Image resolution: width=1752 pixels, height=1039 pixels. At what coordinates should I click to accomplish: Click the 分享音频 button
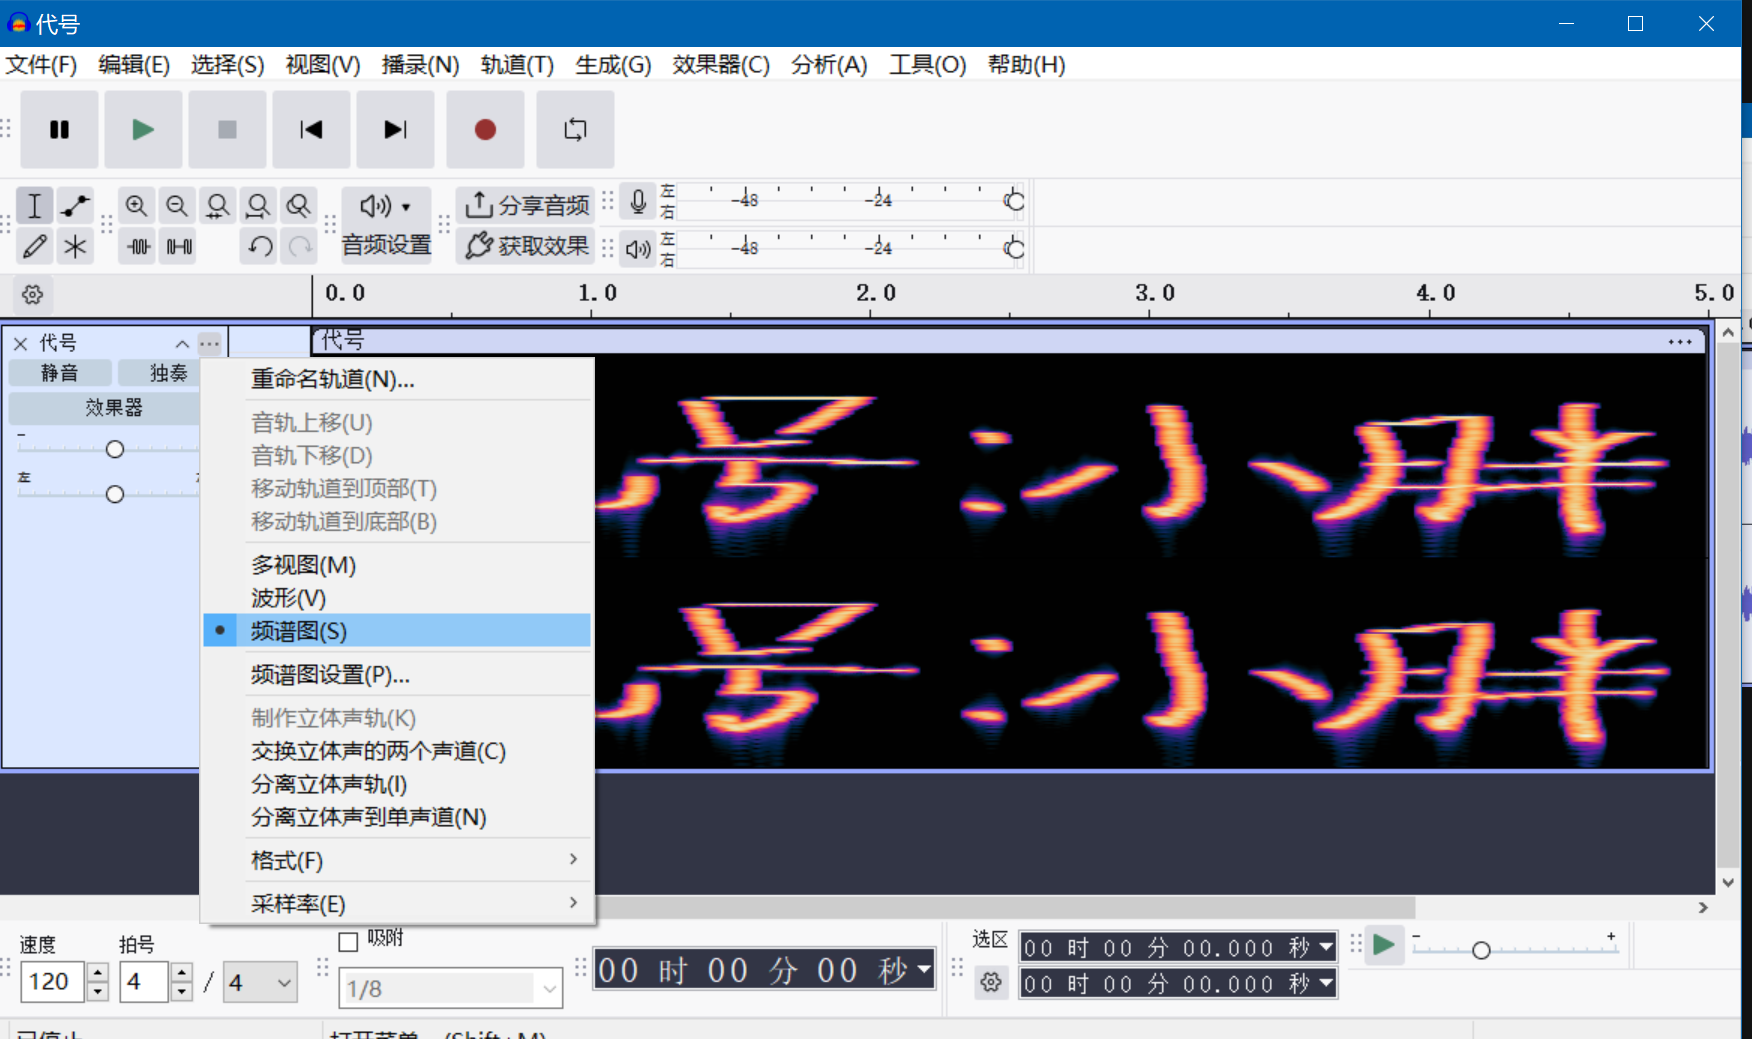(527, 205)
